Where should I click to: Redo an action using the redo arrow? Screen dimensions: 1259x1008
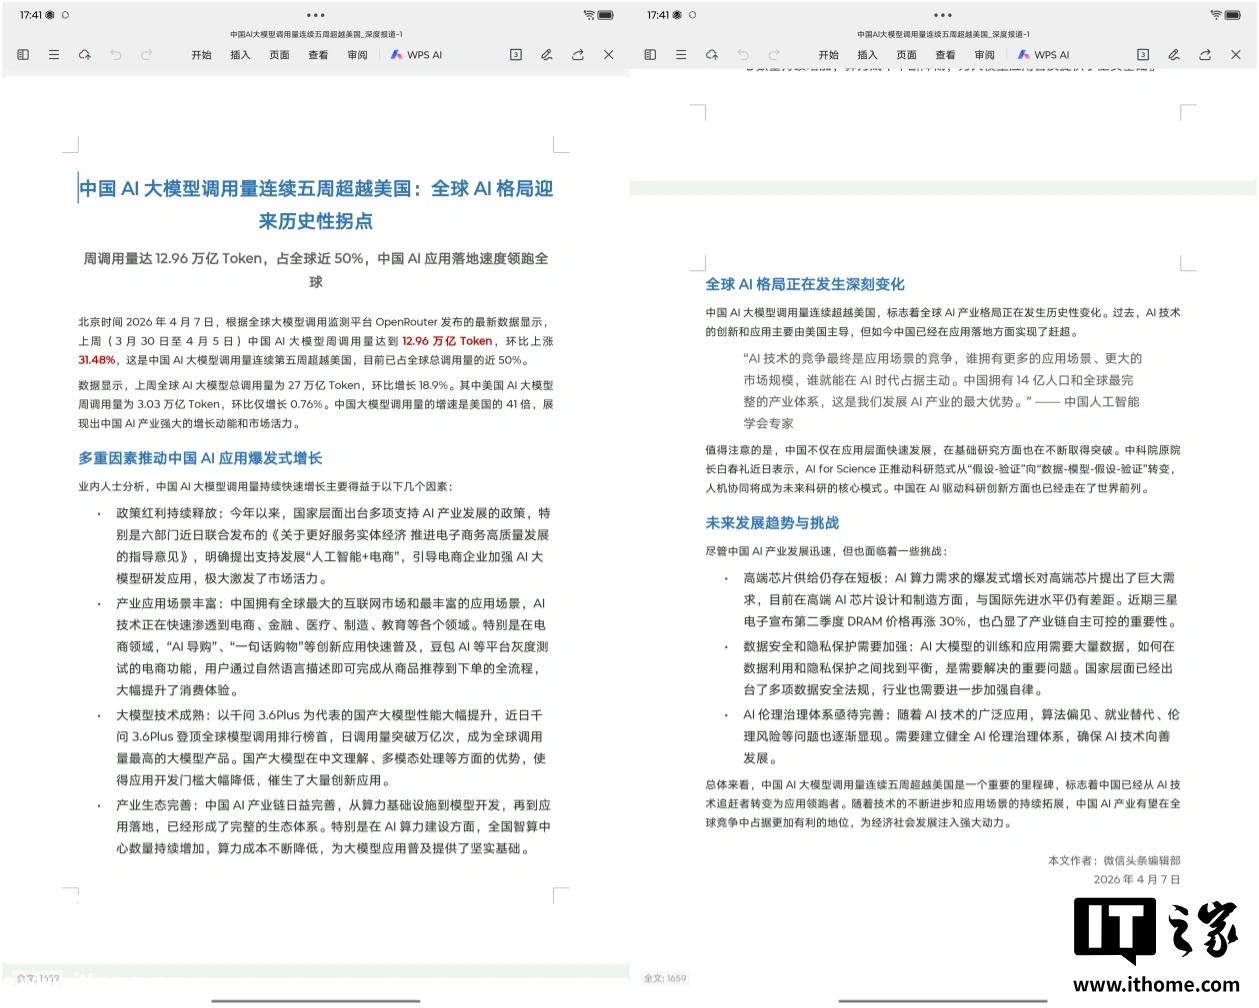point(147,55)
